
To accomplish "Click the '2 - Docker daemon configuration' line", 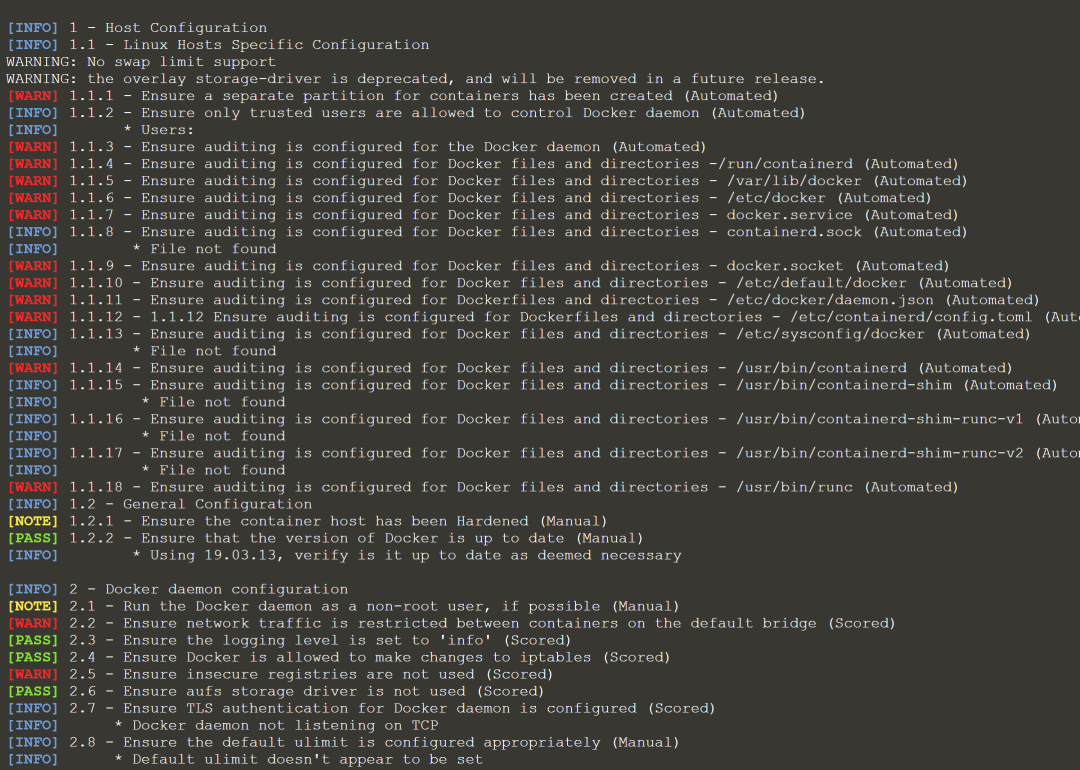I will pos(209,590).
